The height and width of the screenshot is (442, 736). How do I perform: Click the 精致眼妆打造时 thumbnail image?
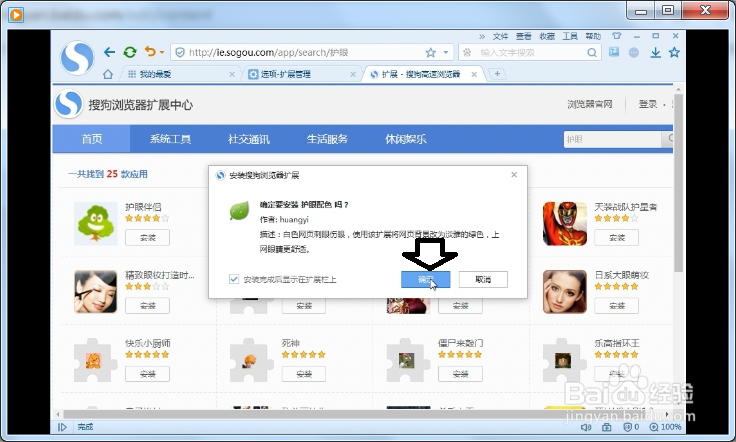tap(96, 291)
